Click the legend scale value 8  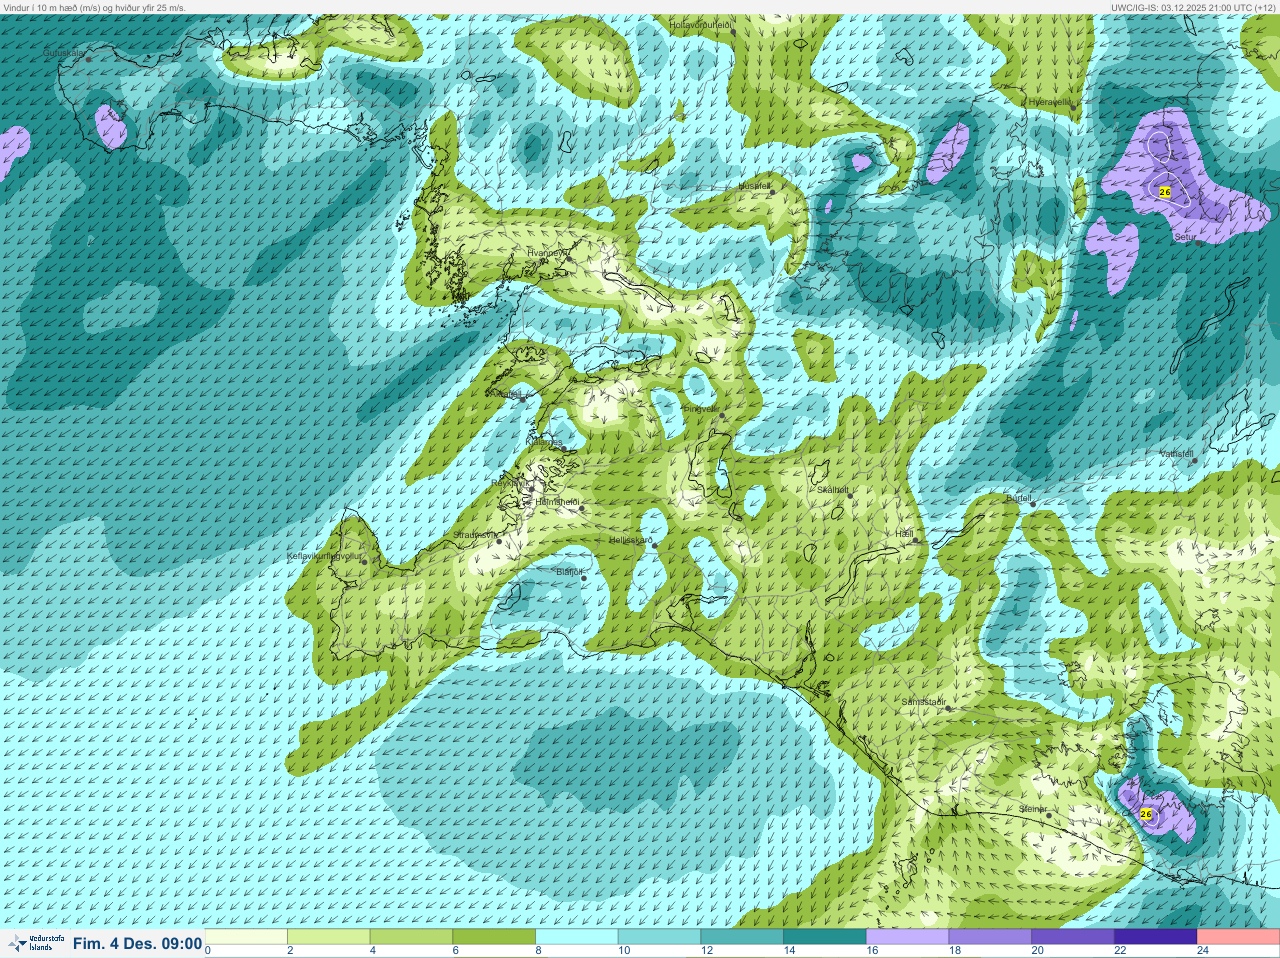(x=538, y=951)
